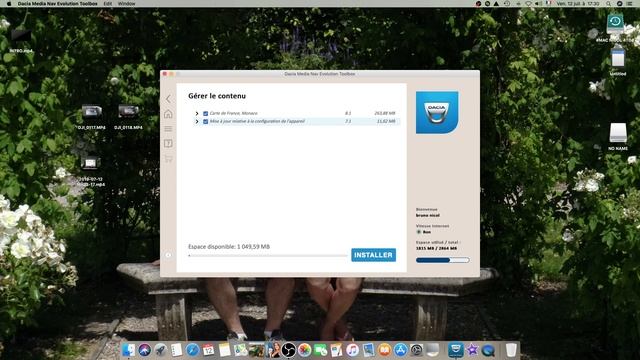Click the volume icon in menu bar
This screenshot has width=640, height=360.
coord(538,3)
